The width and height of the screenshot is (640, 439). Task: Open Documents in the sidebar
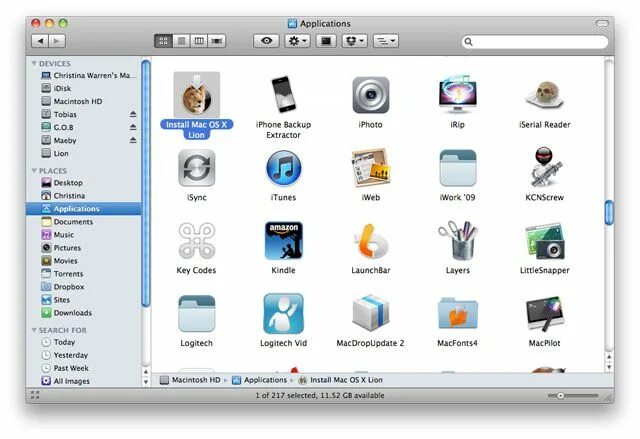[x=84, y=222]
